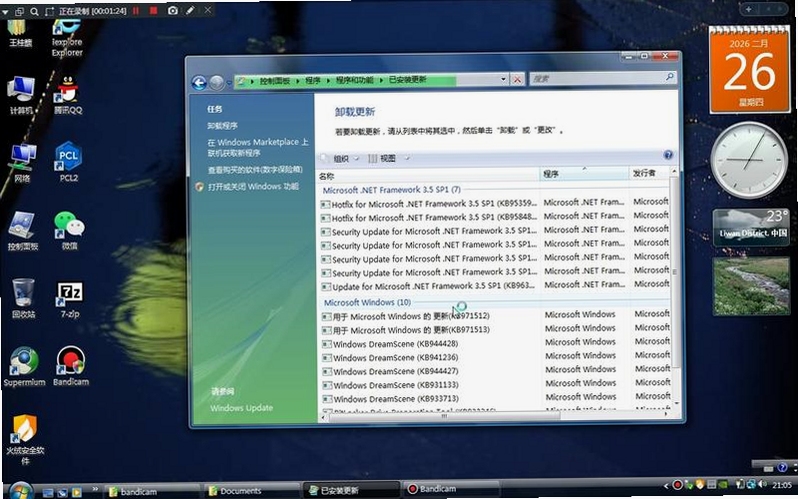Click 程序和功能 in the address breadcrumb
This screenshot has height=499, width=798.
tap(354, 80)
